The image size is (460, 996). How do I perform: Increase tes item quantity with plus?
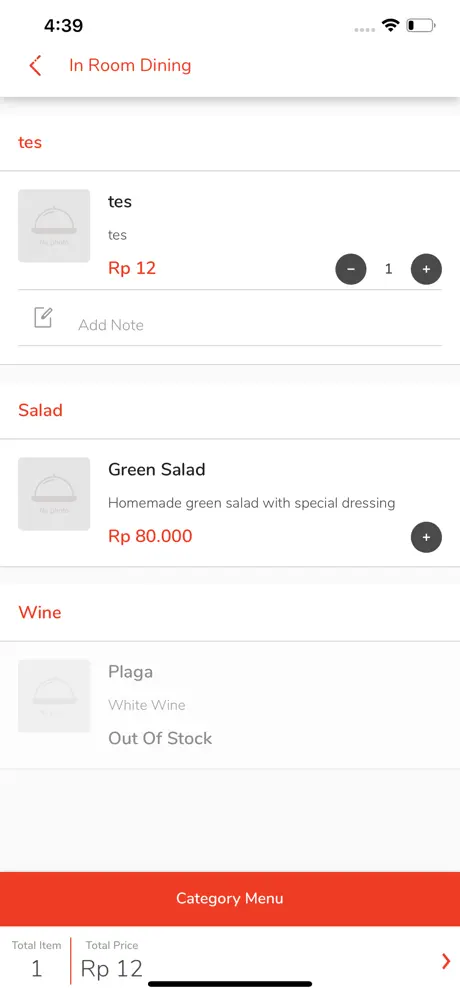point(426,269)
